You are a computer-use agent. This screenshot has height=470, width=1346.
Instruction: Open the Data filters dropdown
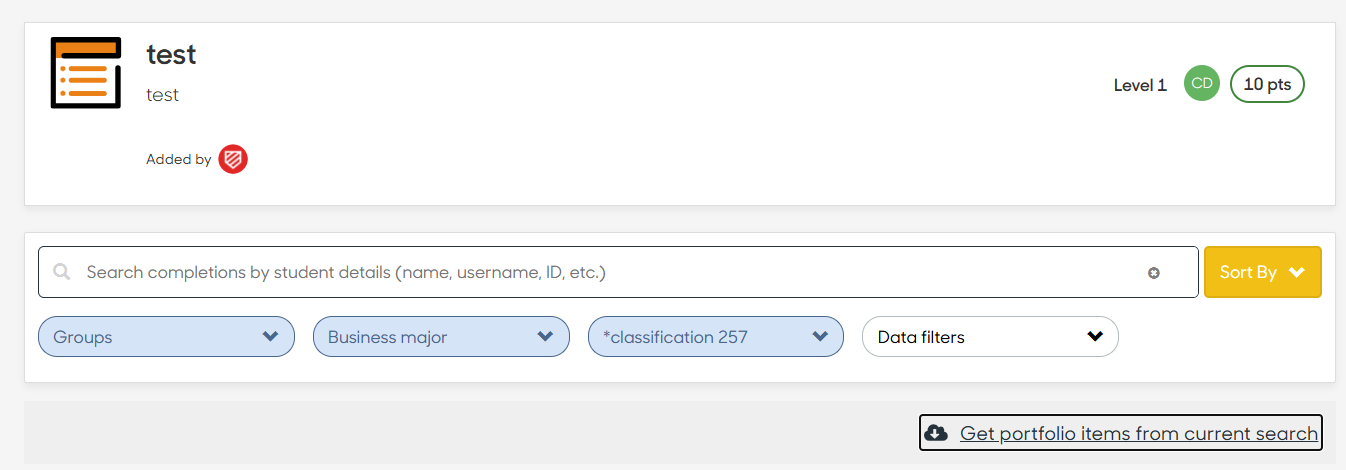(990, 337)
